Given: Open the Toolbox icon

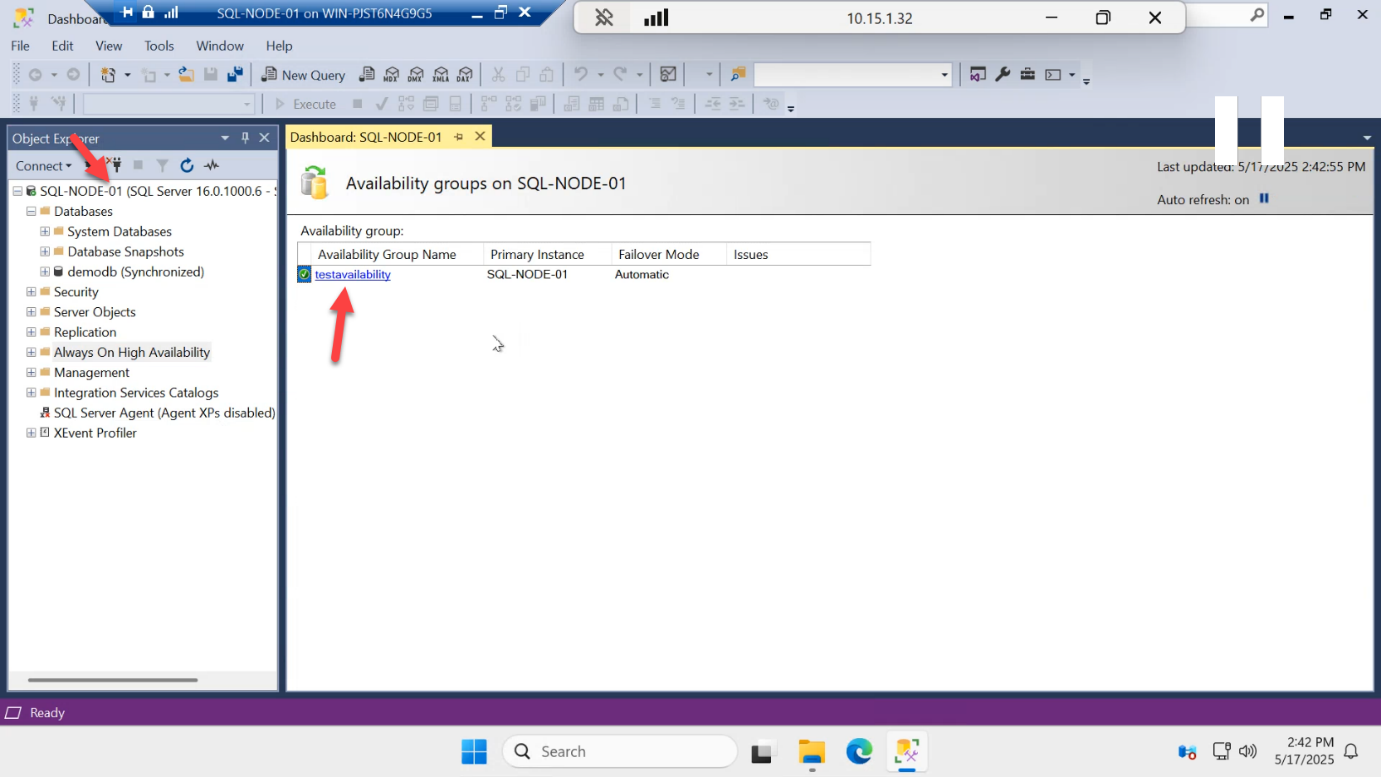Looking at the screenshot, I should click(1027, 75).
